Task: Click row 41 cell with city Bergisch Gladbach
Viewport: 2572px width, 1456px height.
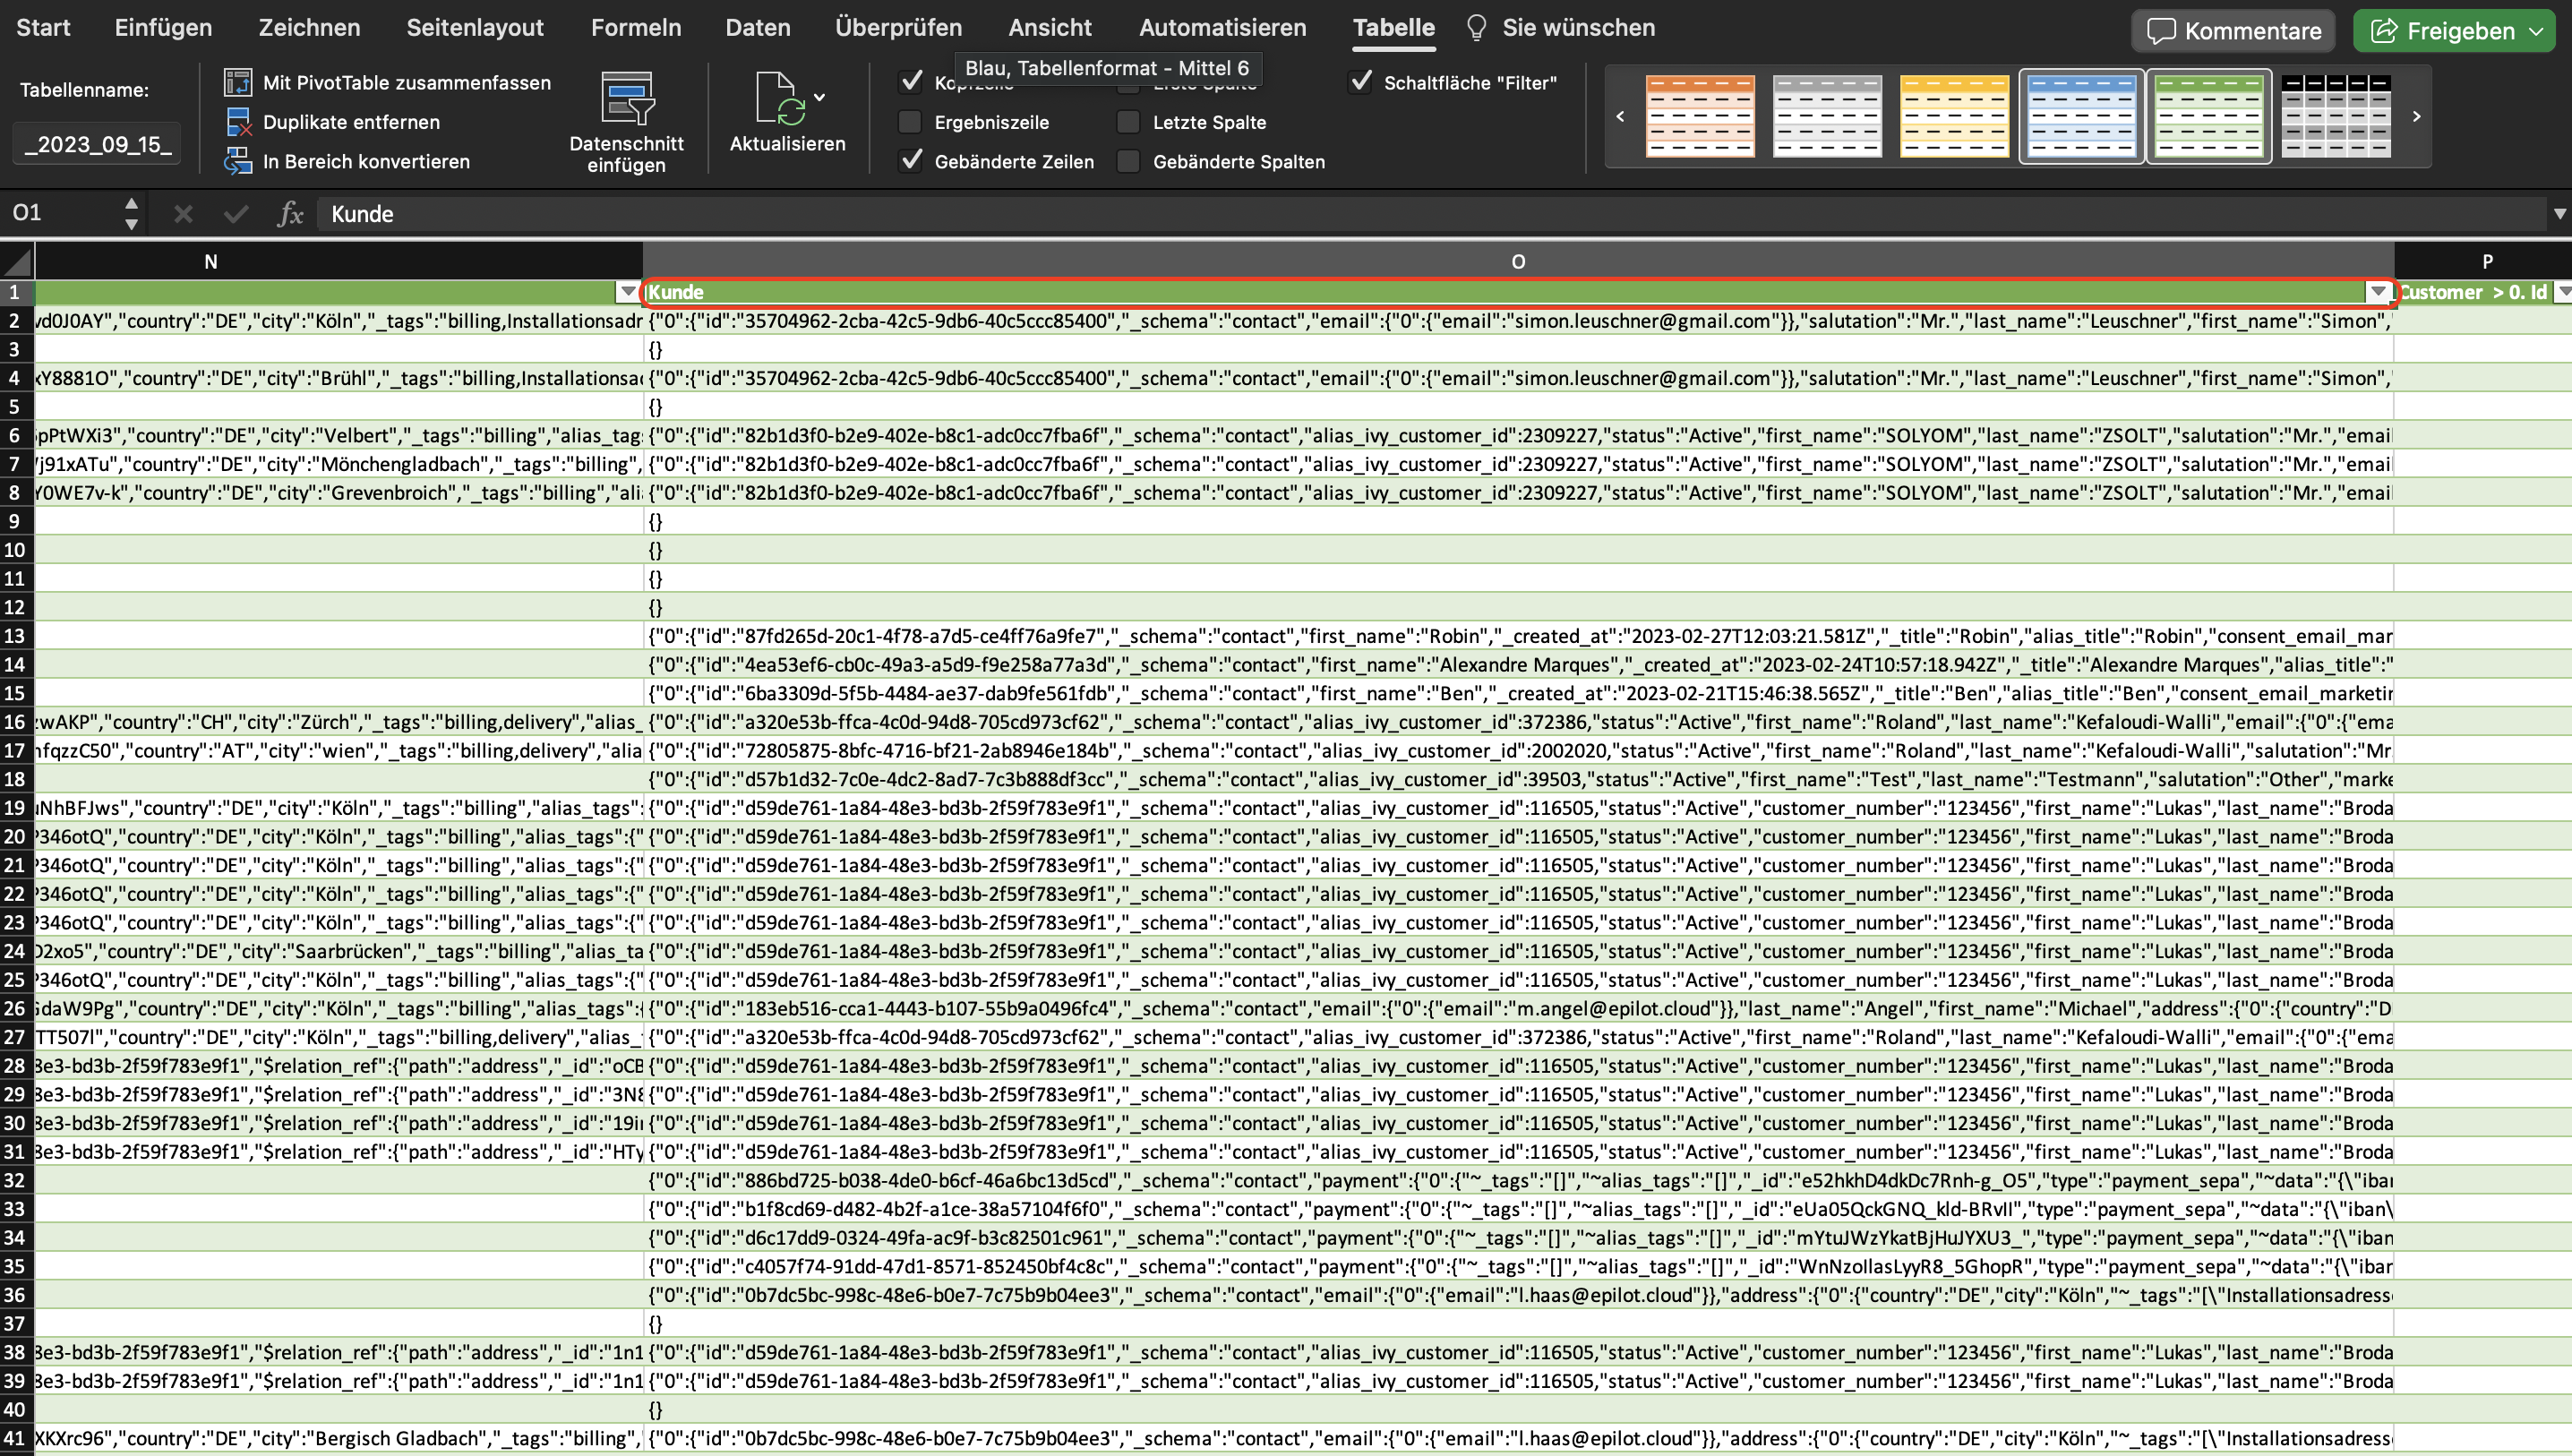Action: point(338,1438)
